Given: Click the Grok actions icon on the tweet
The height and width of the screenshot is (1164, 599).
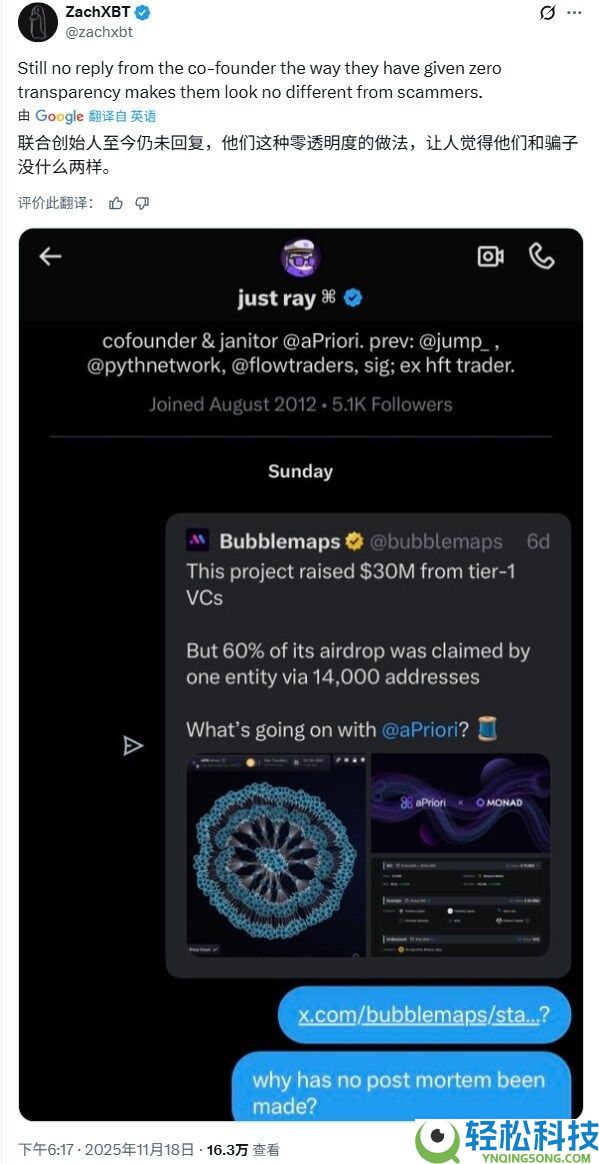Looking at the screenshot, I should (547, 12).
